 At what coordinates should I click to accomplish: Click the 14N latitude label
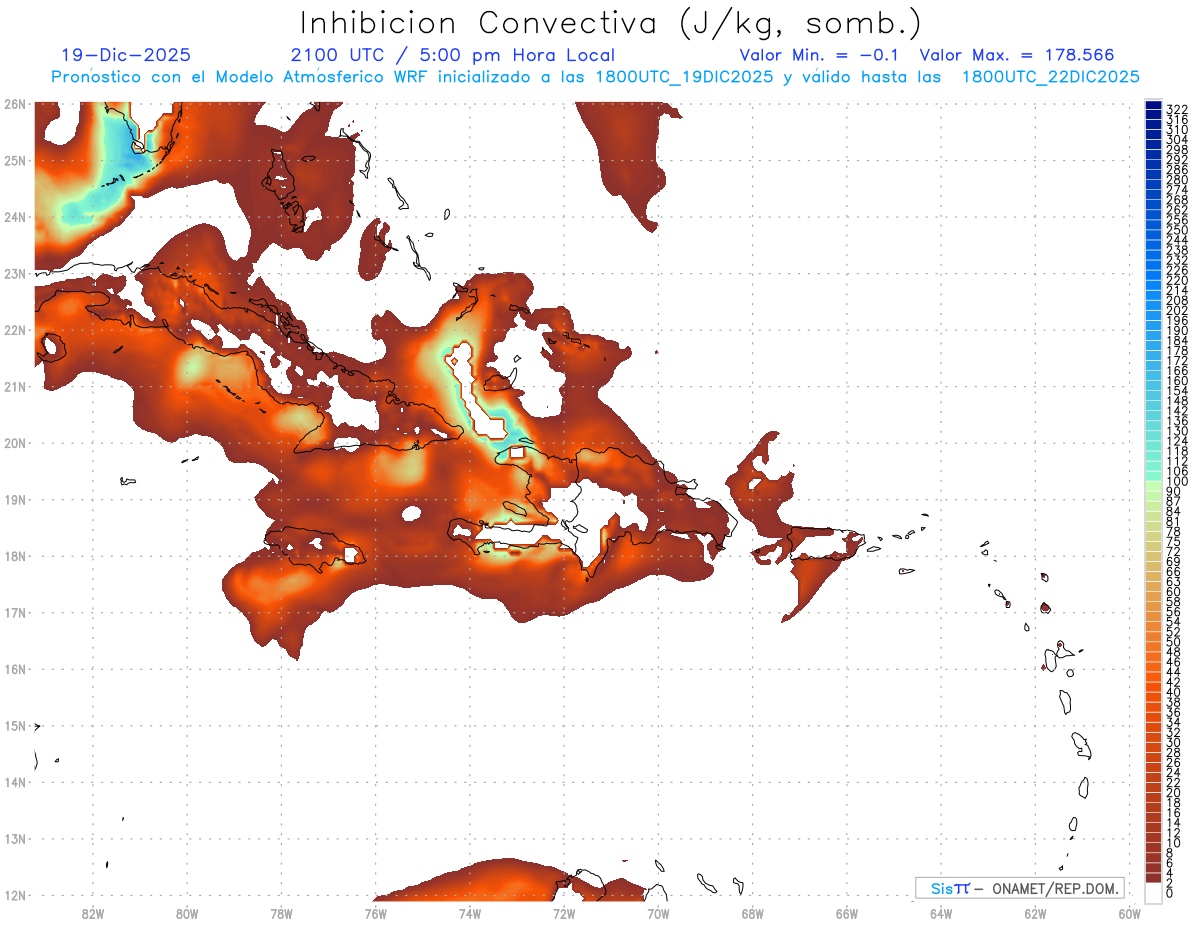pyautogui.click(x=15, y=782)
